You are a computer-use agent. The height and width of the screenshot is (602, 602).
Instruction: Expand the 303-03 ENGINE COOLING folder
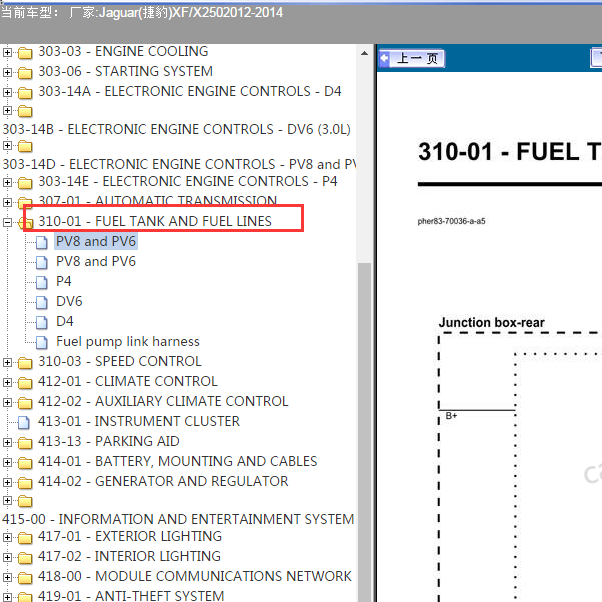tap(7, 52)
